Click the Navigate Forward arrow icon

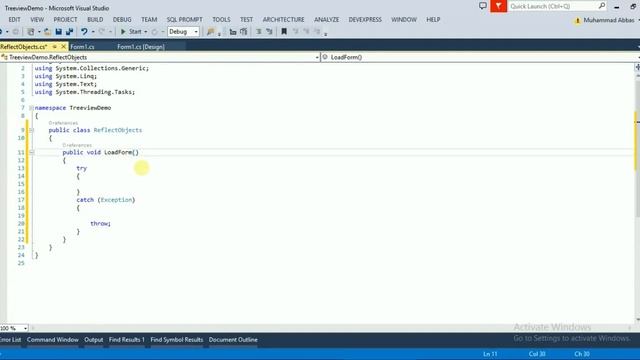16,31
